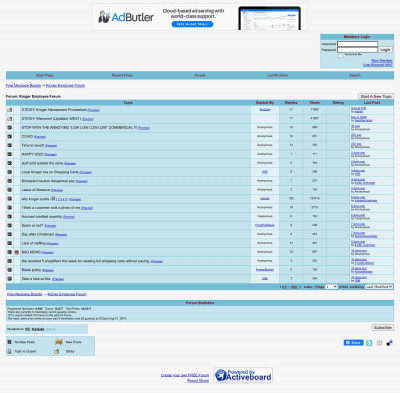Open Search in the navigation bar
Image resolution: width=400 pixels, height=393 pixels.
click(355, 75)
